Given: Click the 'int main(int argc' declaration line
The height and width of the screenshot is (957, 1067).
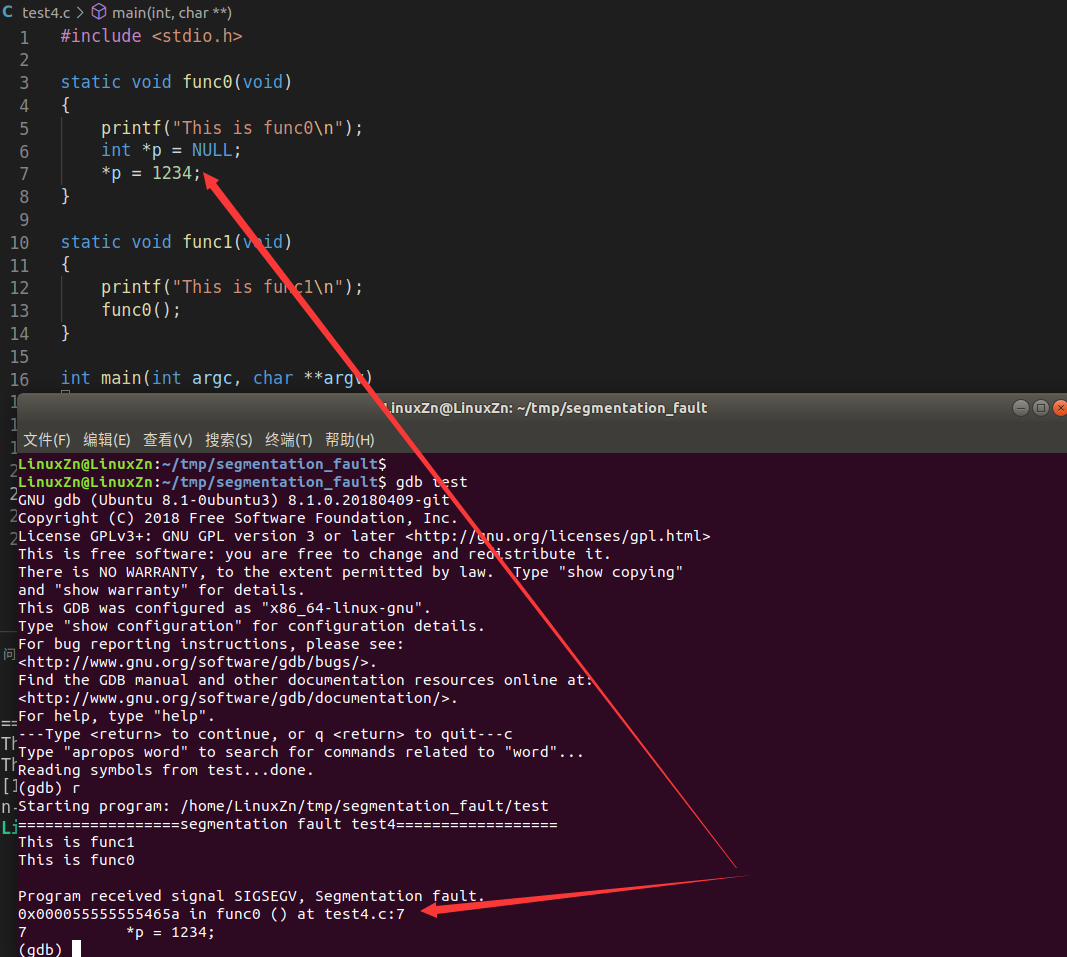Looking at the screenshot, I should (216, 378).
